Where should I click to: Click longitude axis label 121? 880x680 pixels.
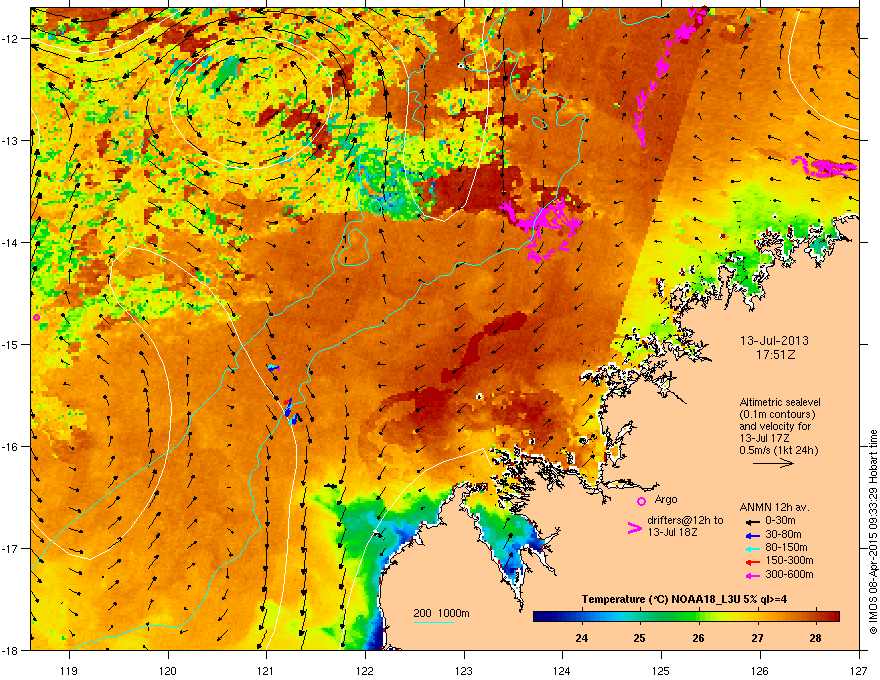pyautogui.click(x=266, y=670)
